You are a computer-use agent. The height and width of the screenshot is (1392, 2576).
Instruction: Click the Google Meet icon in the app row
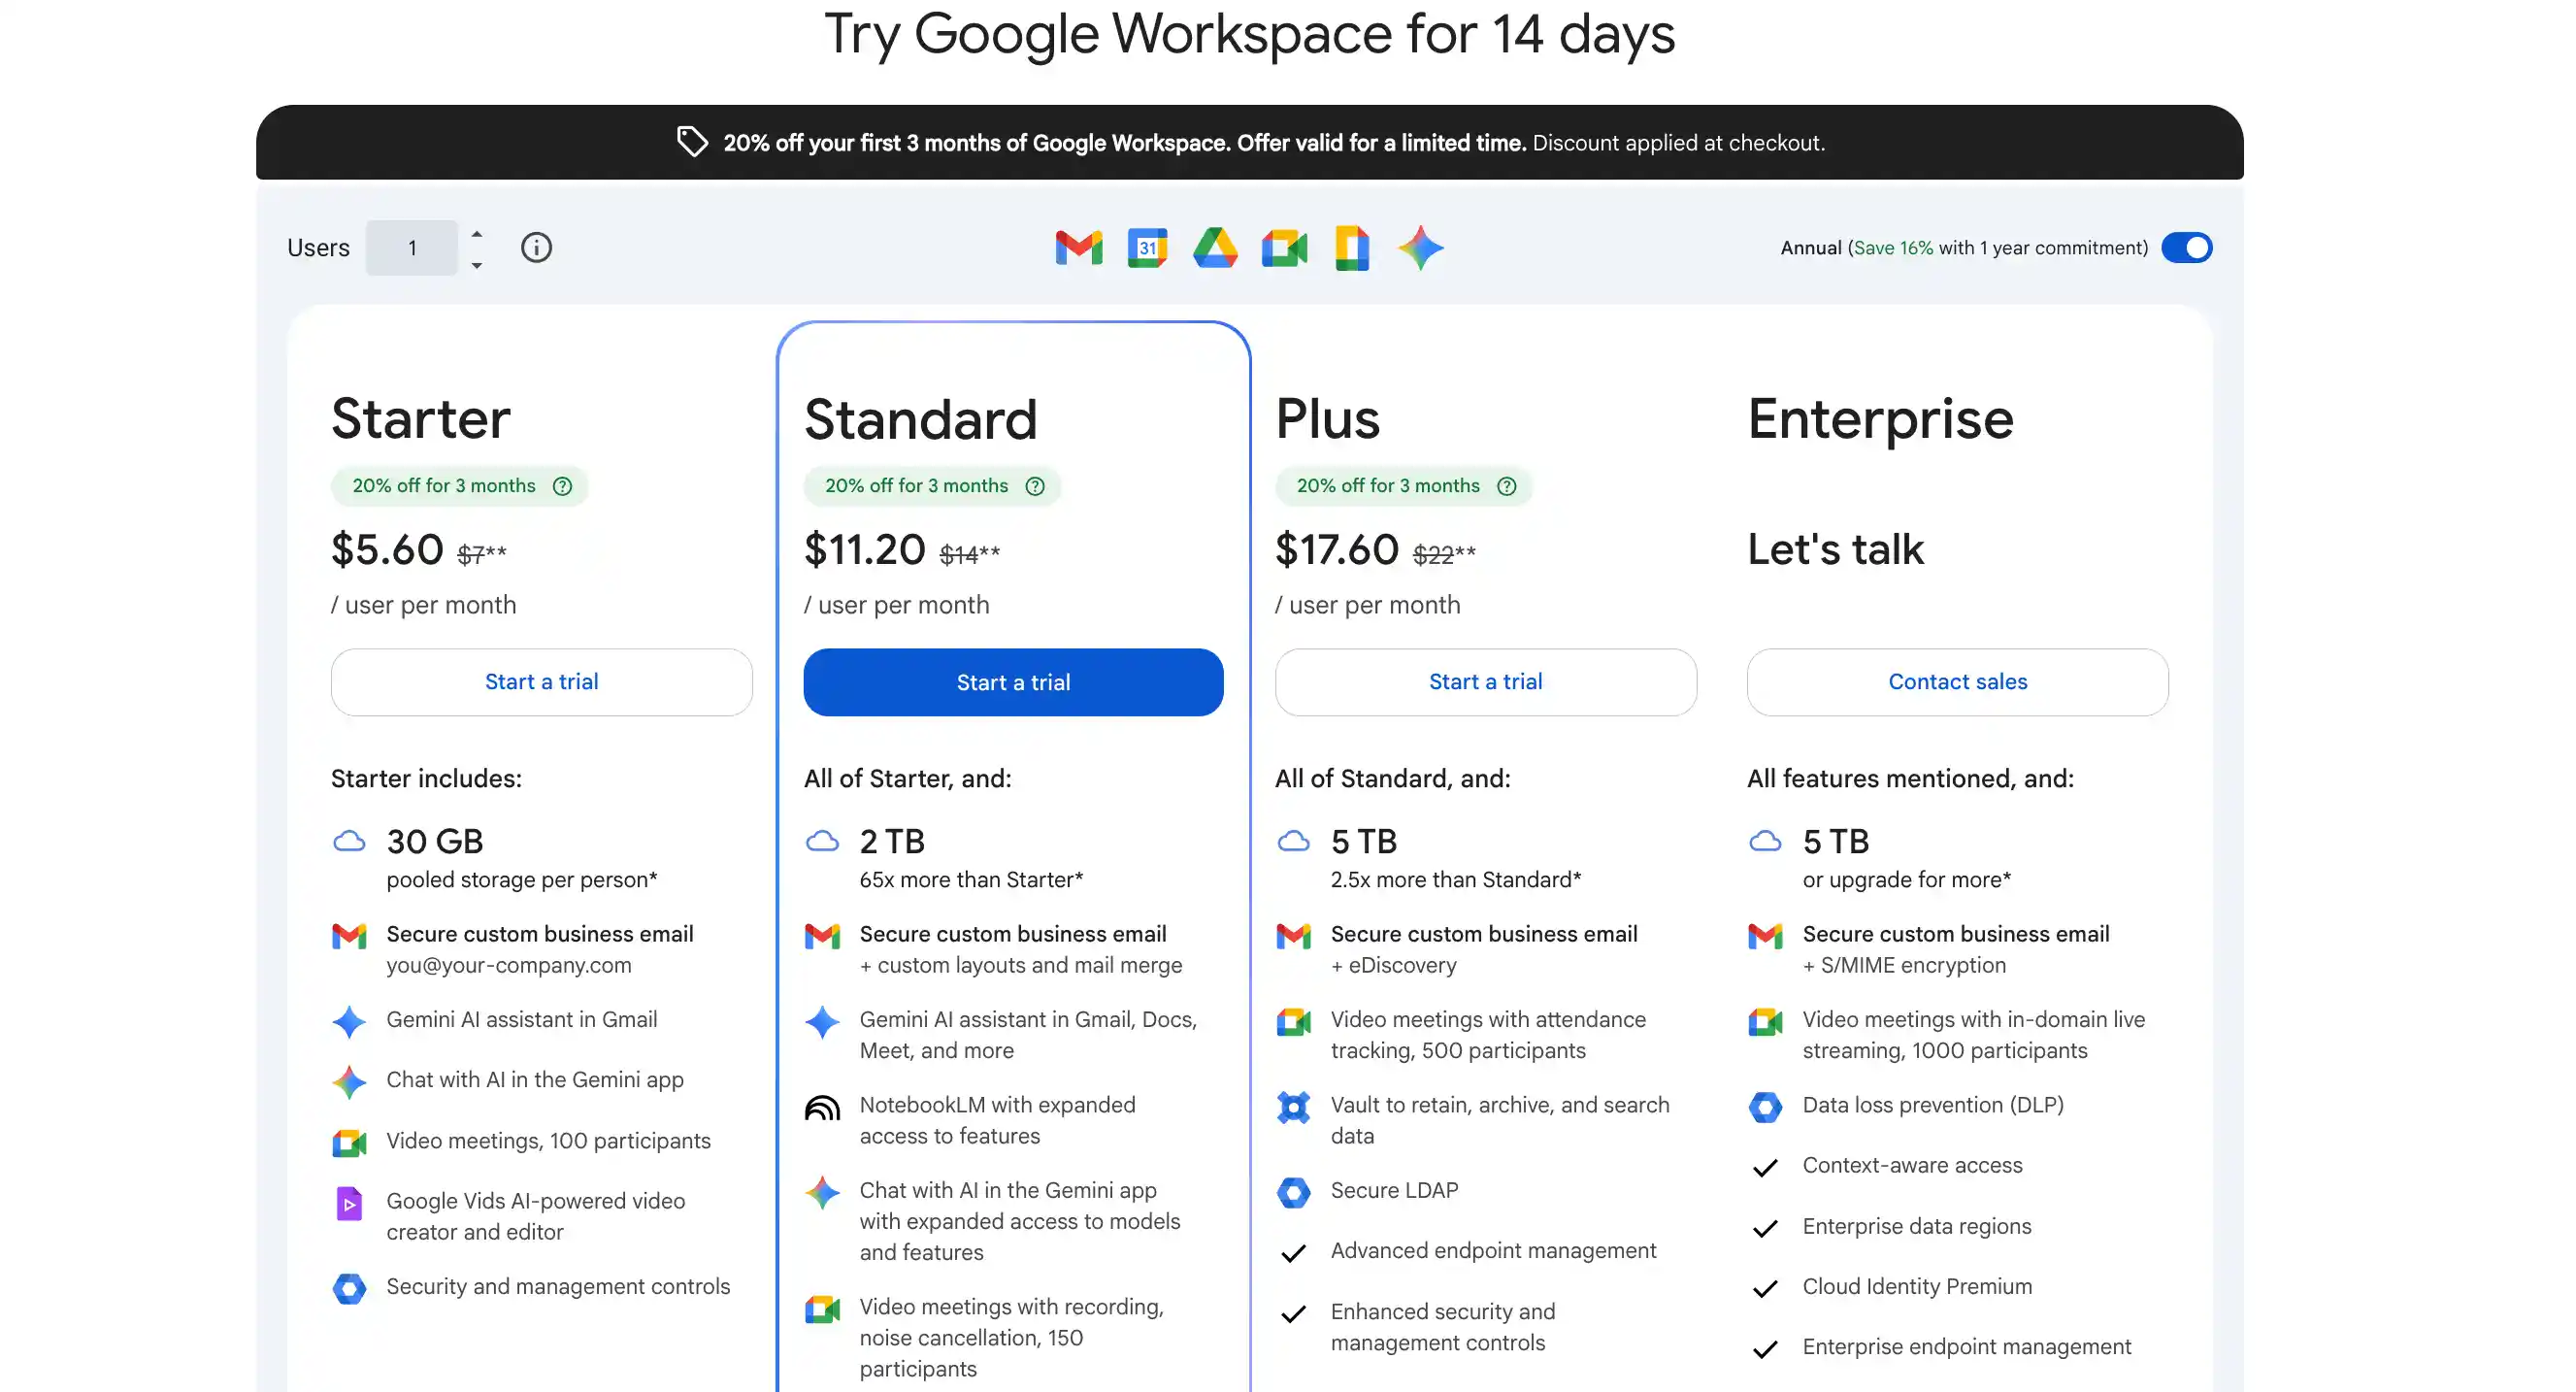point(1284,248)
